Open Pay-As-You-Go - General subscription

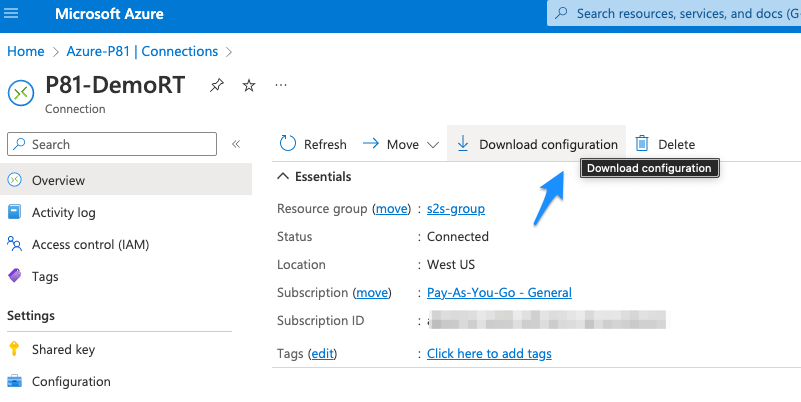click(499, 293)
